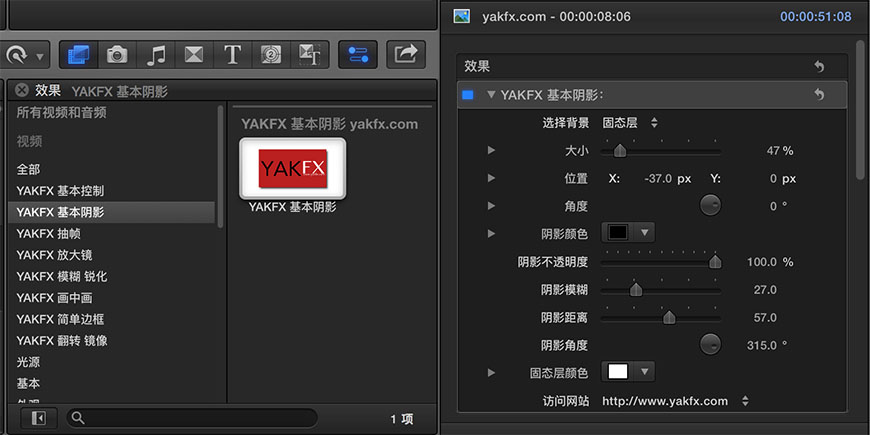The width and height of the screenshot is (870, 435).
Task: Select YAKFX 基本阴影 category in sidebar
Action: click(x=111, y=212)
